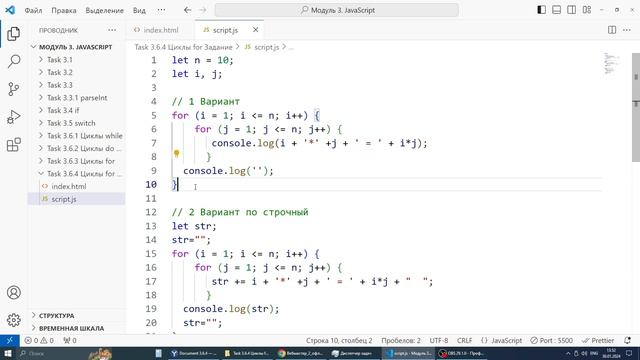
Task: Expand the СТРУКТУРА section
Action: (x=76, y=316)
